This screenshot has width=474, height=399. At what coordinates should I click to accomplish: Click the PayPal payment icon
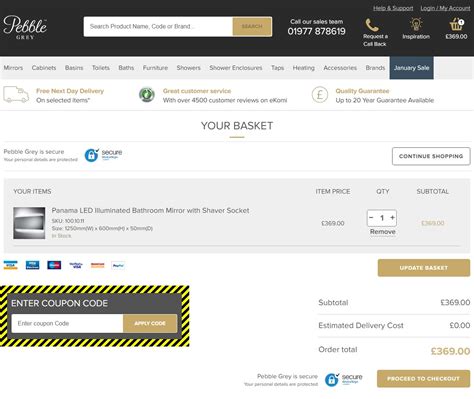(x=118, y=265)
